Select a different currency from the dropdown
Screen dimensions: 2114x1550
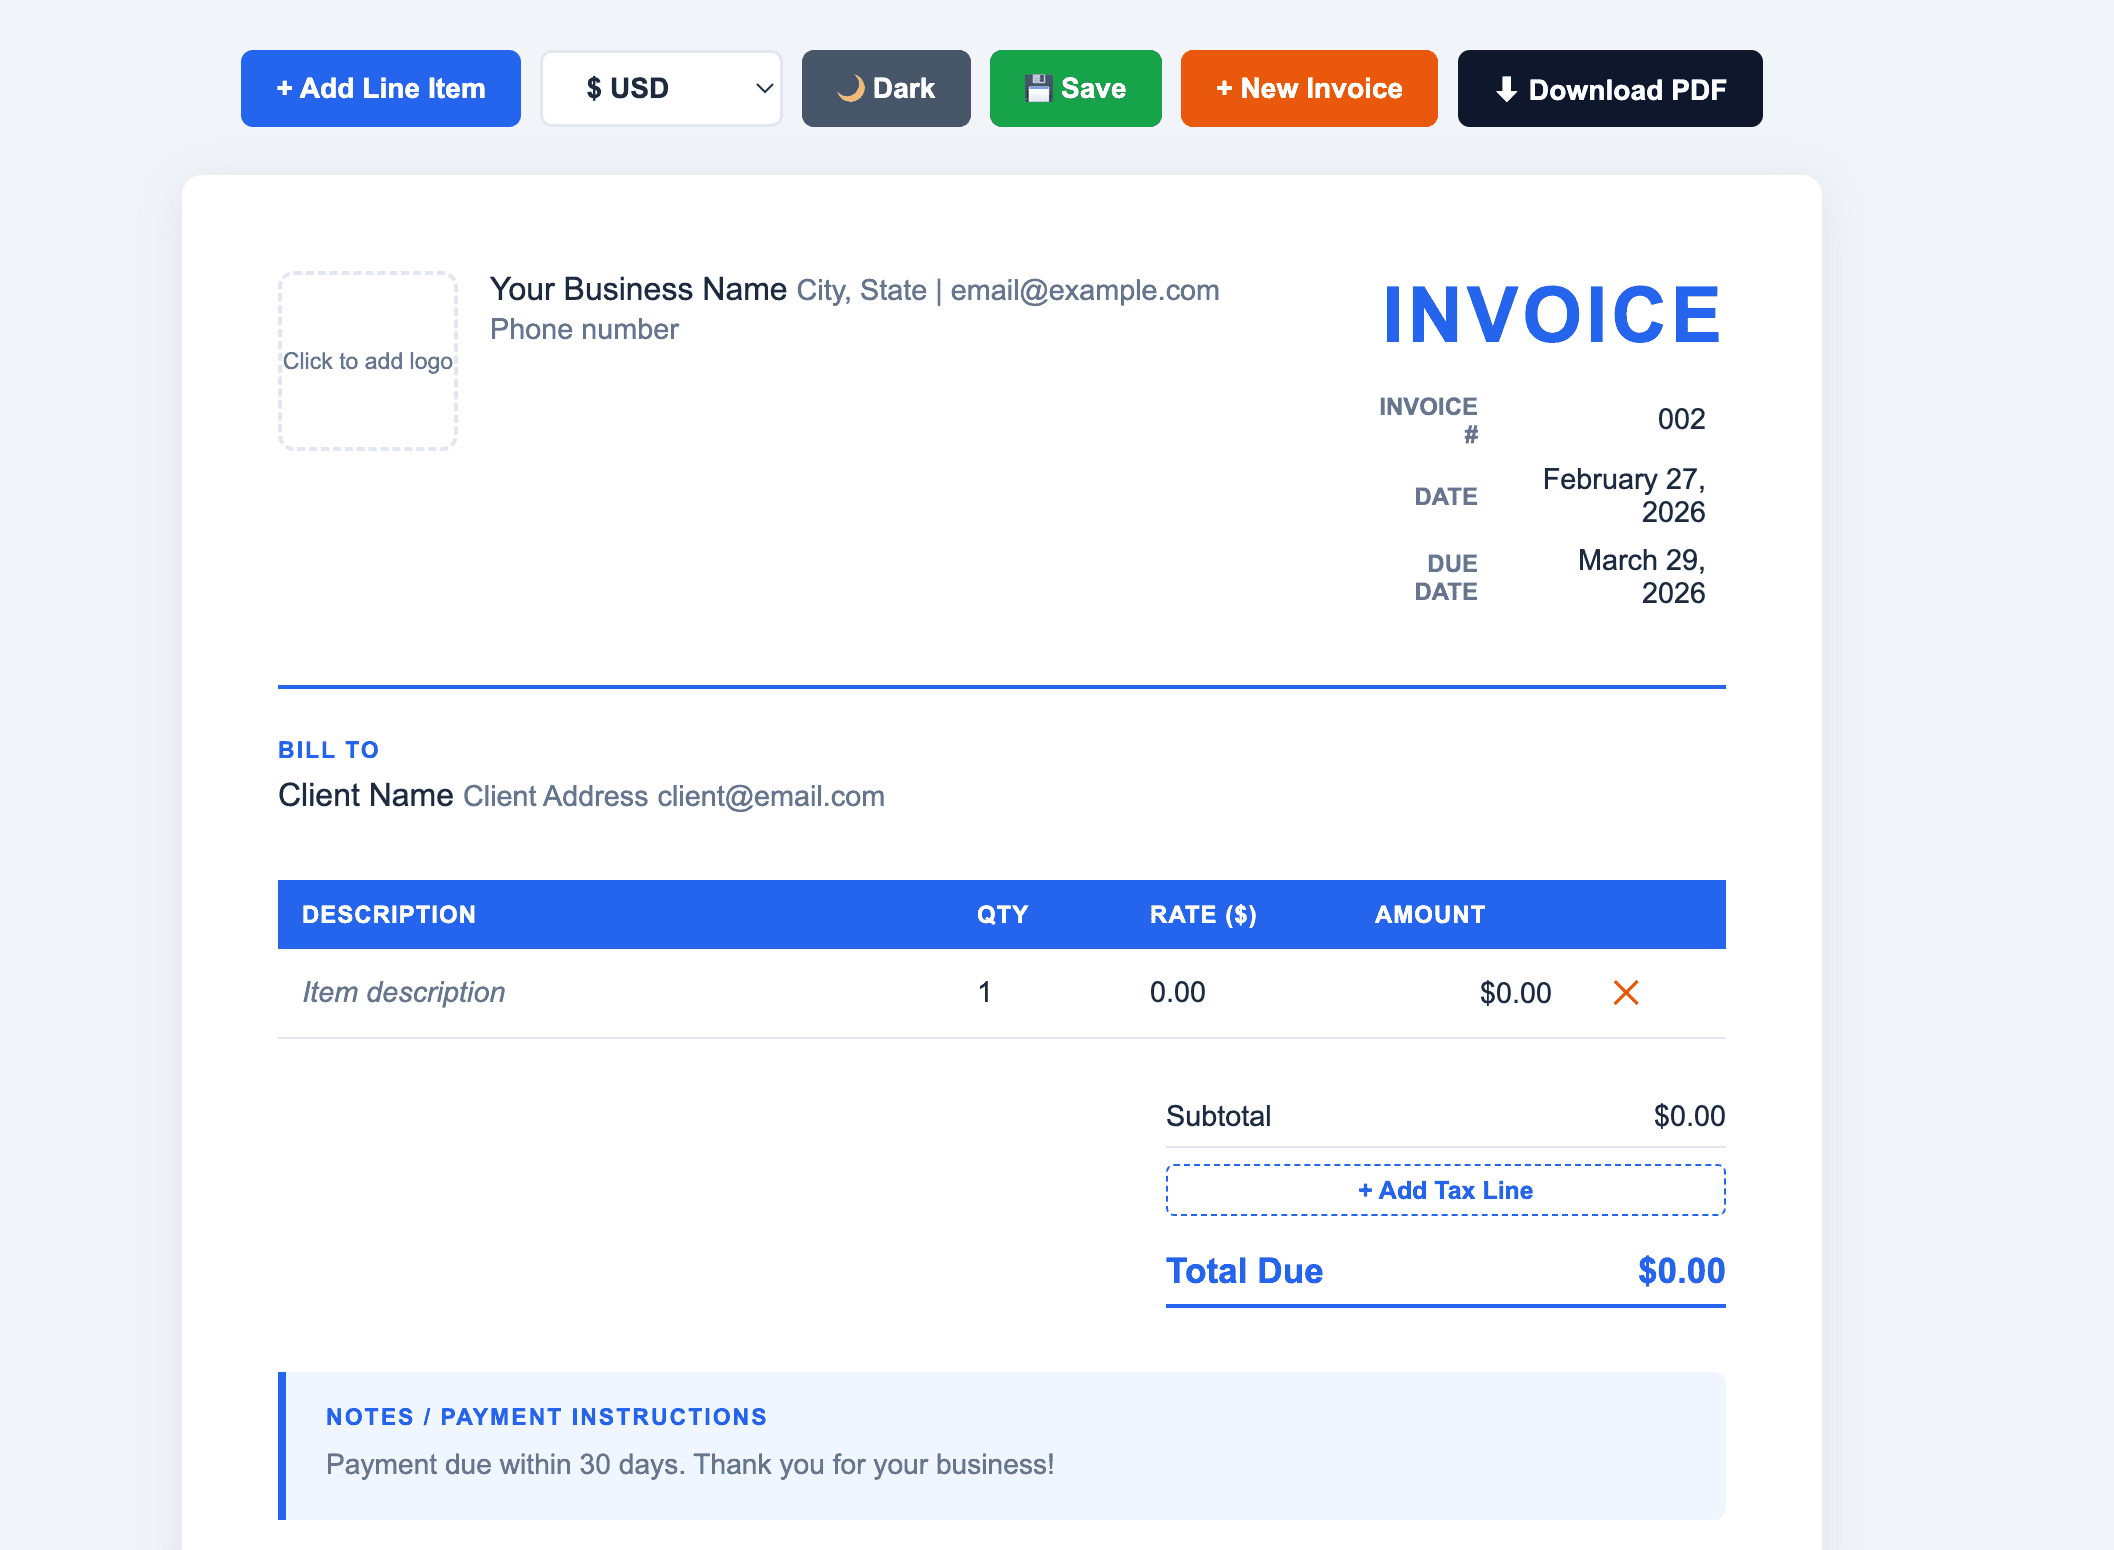click(661, 88)
